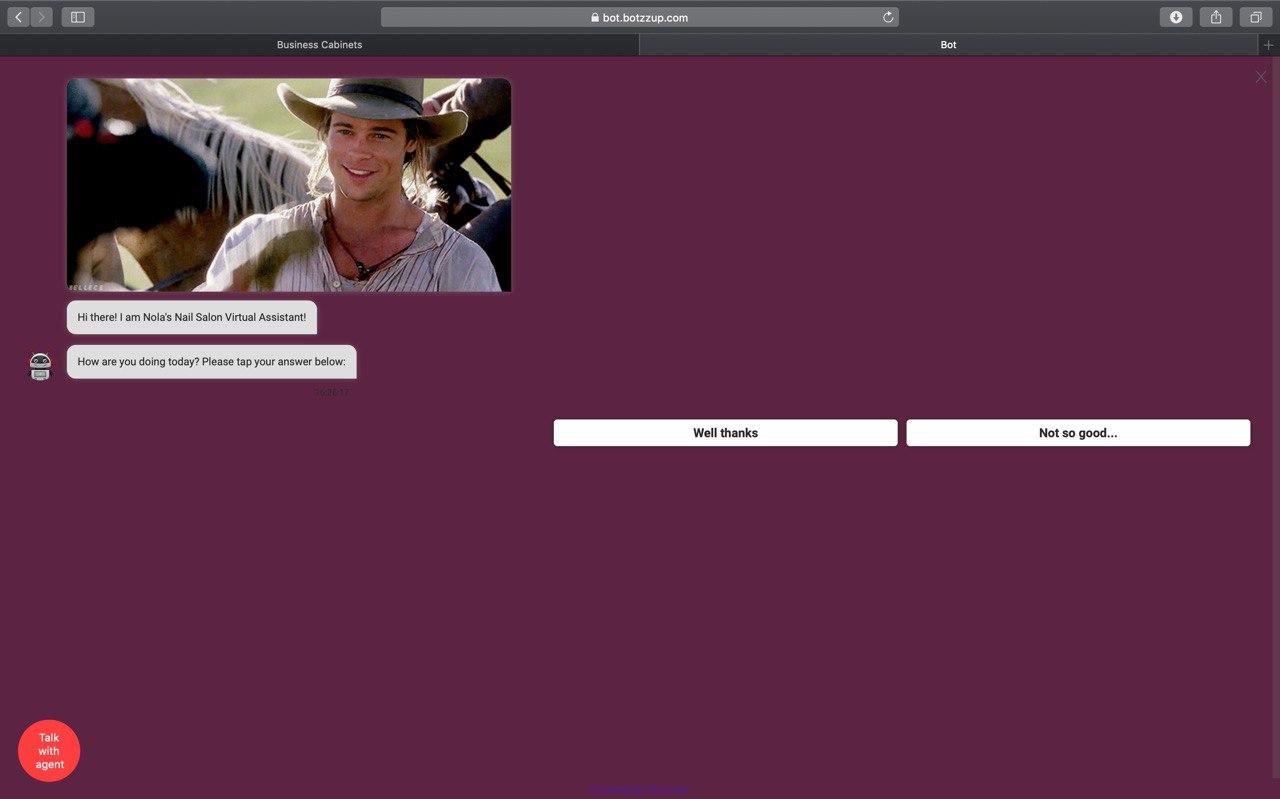Click the "How are you doing today?" message
Viewport: 1280px width, 799px height.
point(211,362)
